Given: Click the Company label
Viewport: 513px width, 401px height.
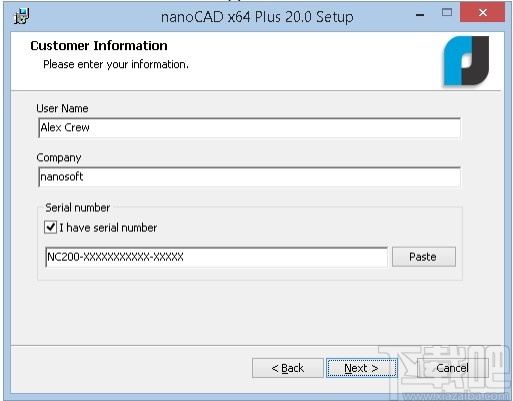Looking at the screenshot, I should [59, 158].
